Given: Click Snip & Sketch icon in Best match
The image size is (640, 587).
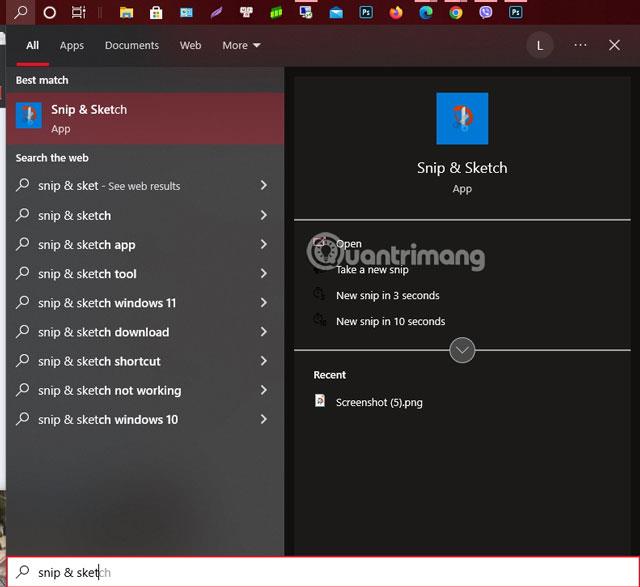Looking at the screenshot, I should pyautogui.click(x=29, y=116).
